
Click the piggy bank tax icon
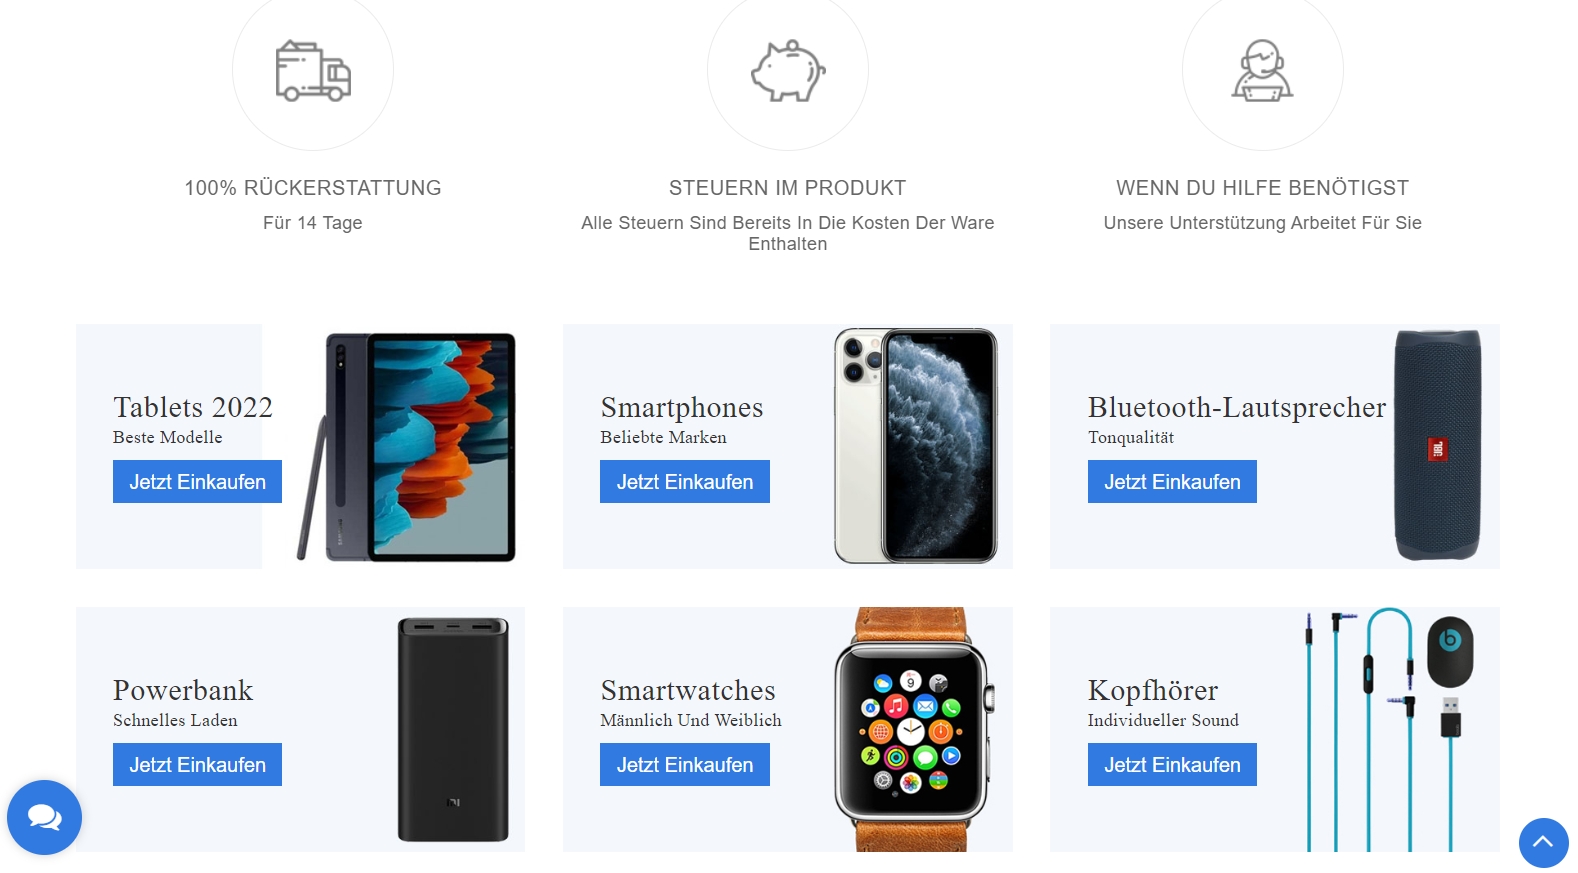pos(788,71)
